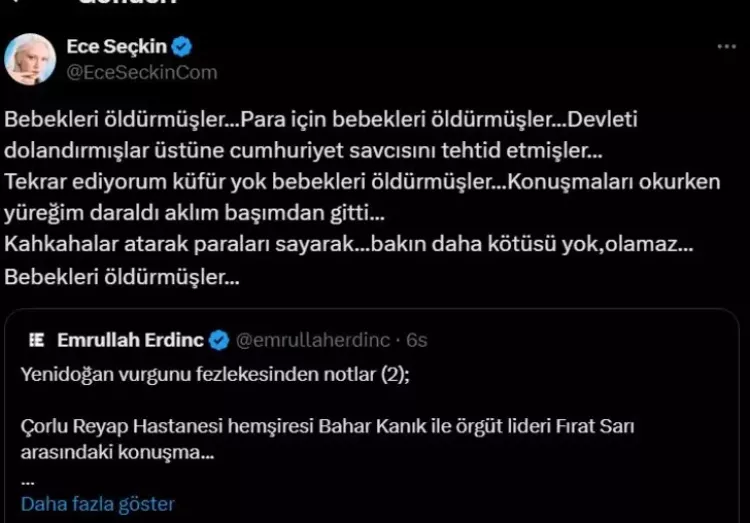This screenshot has height=523, width=750.
Task: Click the Yenidoğan vurgunu fezlekesinden notlar line
Action: coord(215,374)
